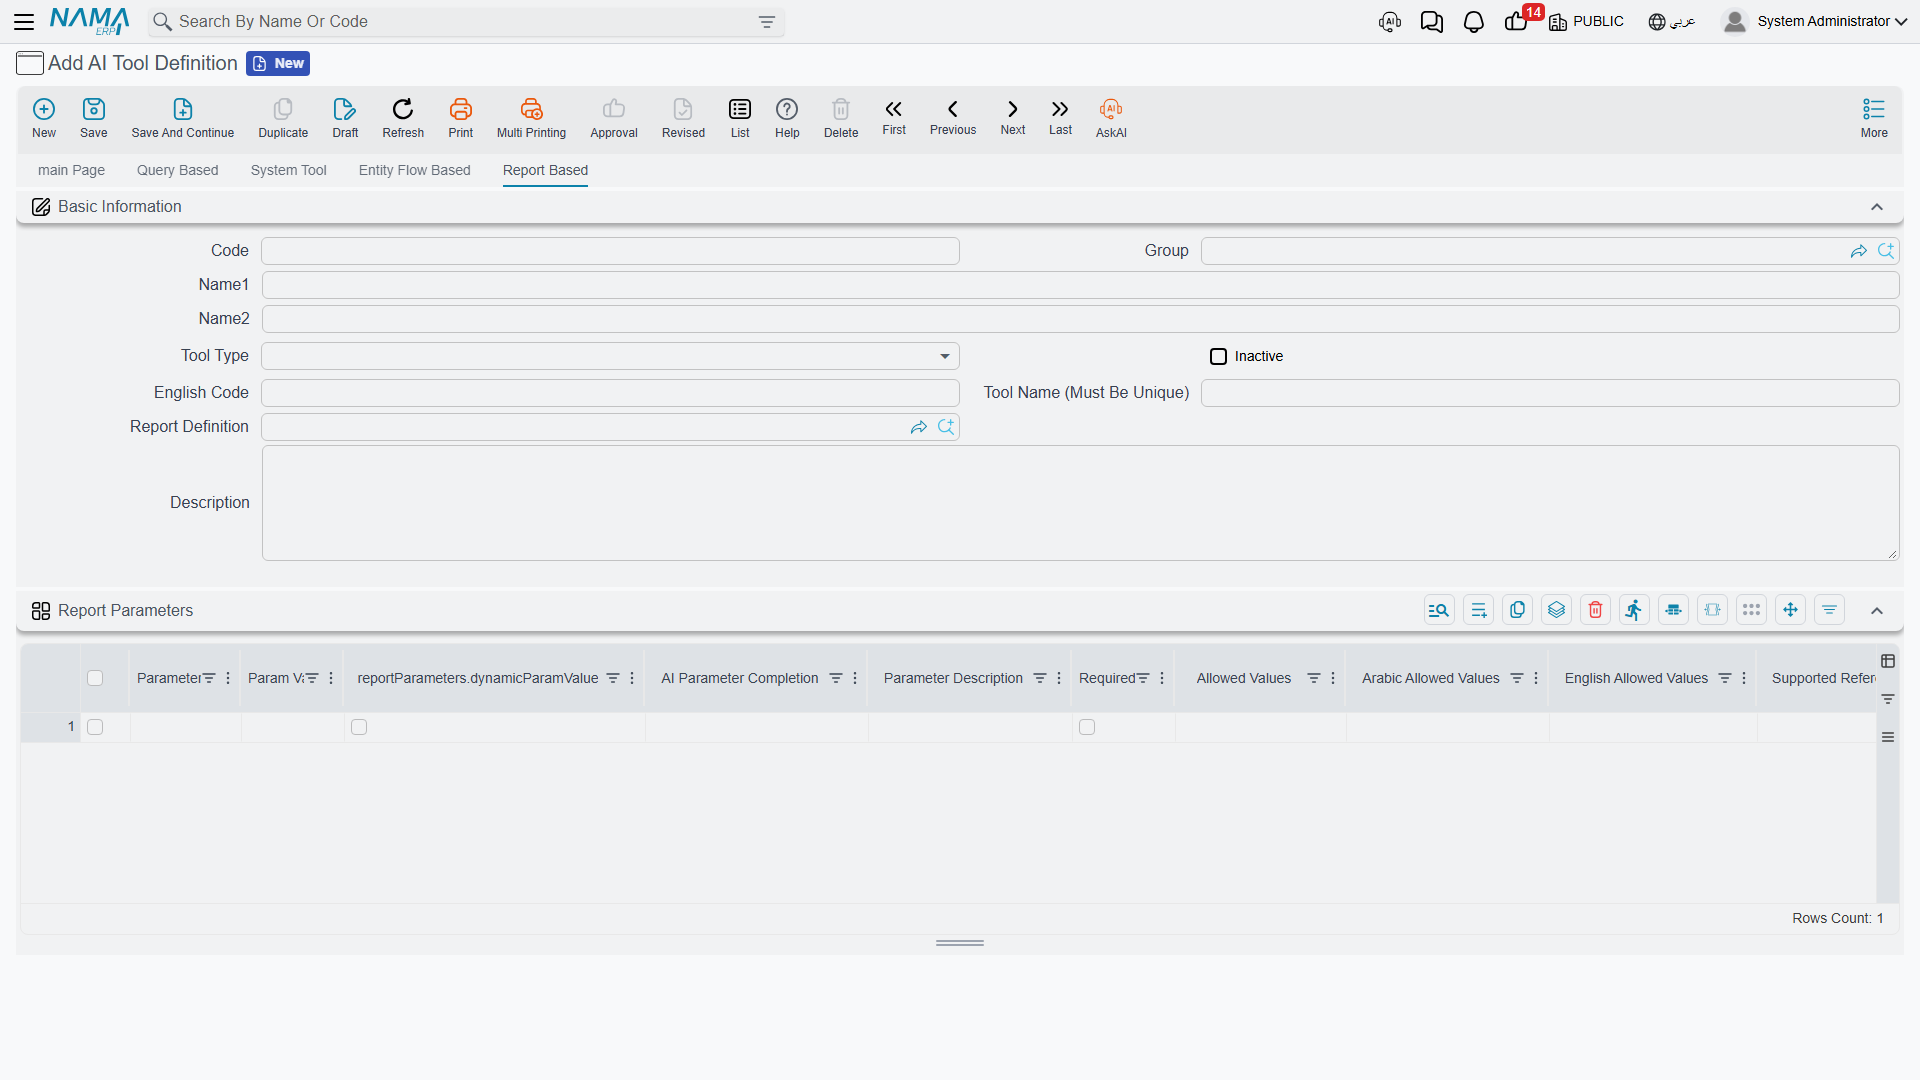
Task: Select all rows header checkbox
Action: point(95,678)
